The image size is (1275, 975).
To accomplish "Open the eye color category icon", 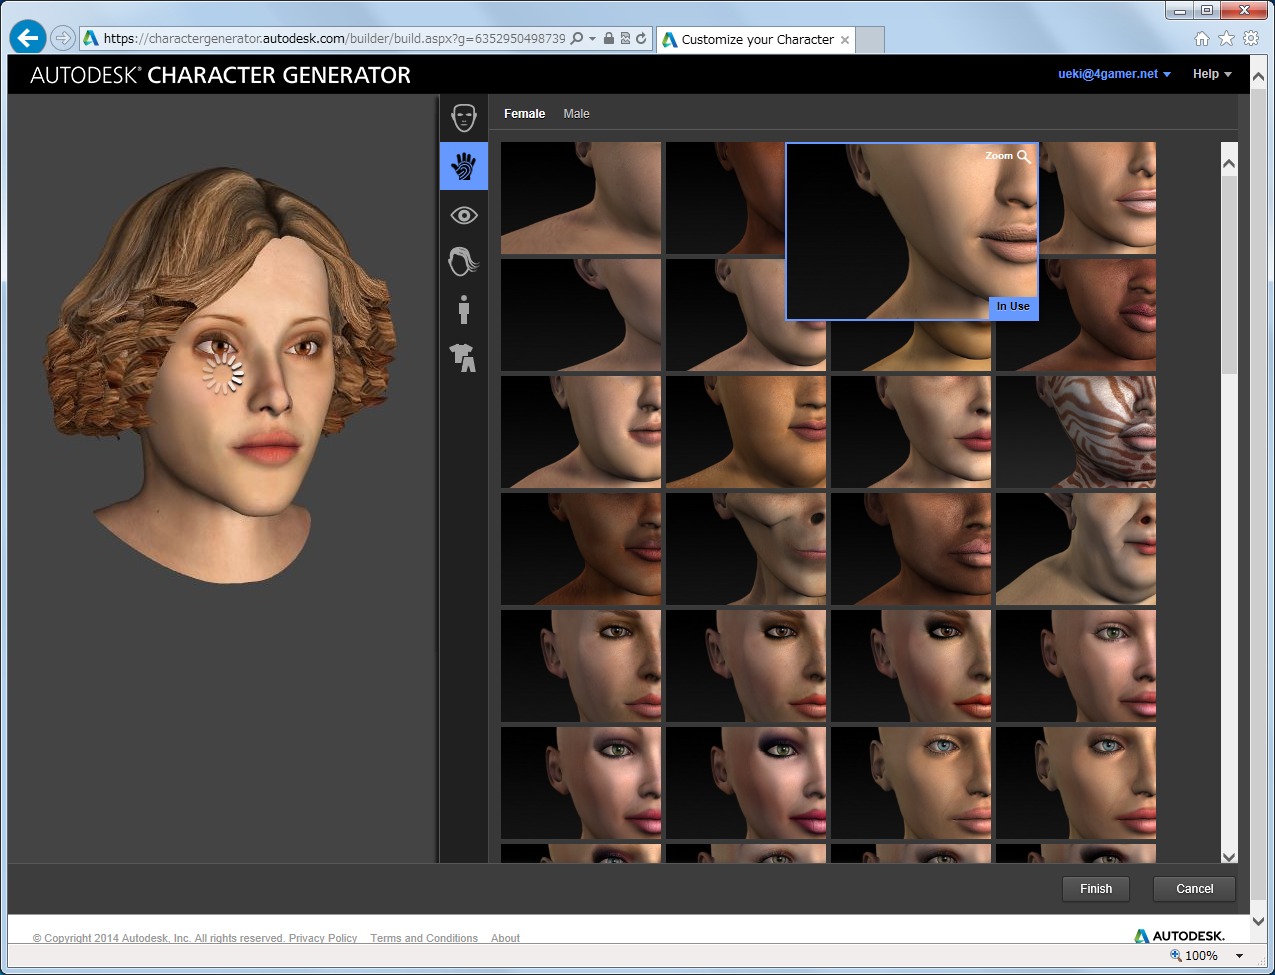I will (463, 215).
